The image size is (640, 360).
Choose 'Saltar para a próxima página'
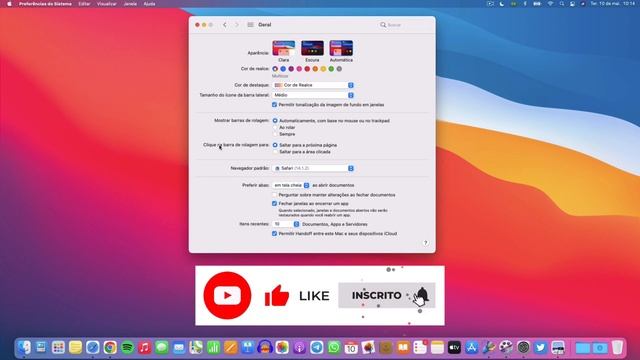point(275,145)
